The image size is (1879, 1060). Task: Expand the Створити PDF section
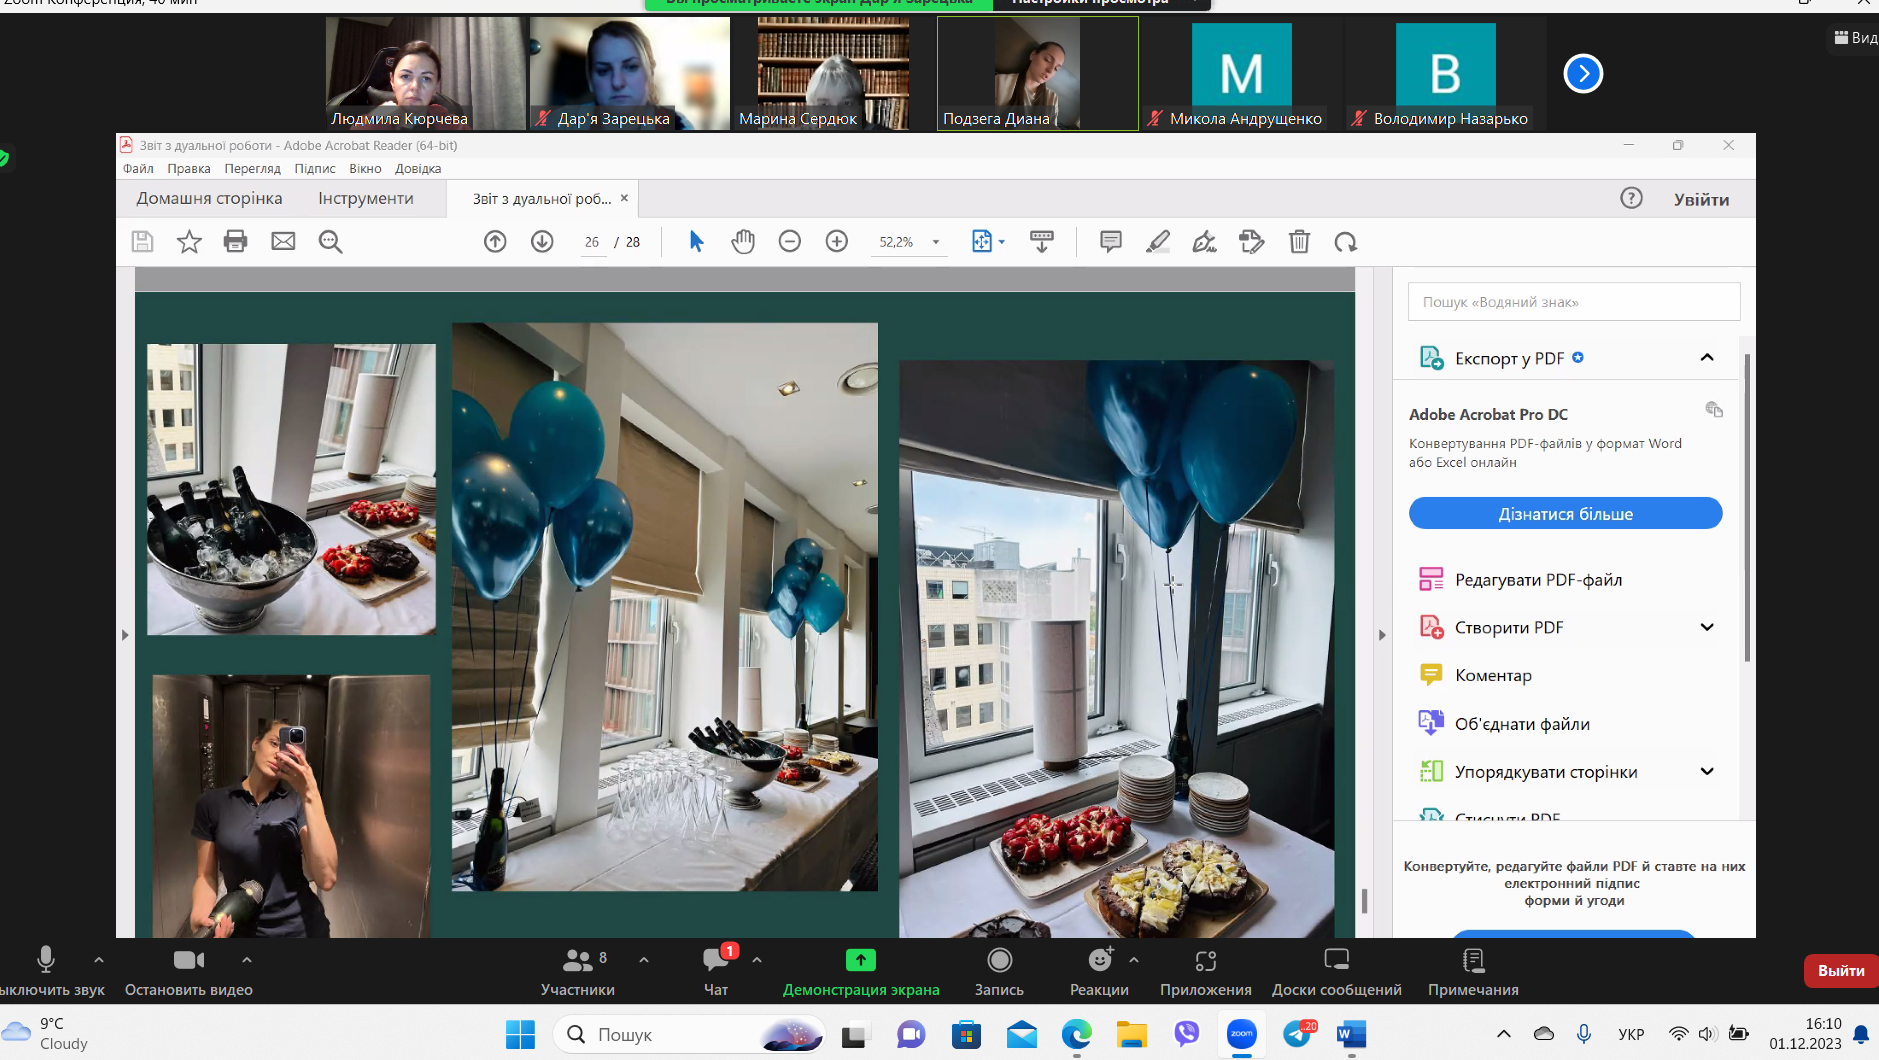[x=1706, y=627]
